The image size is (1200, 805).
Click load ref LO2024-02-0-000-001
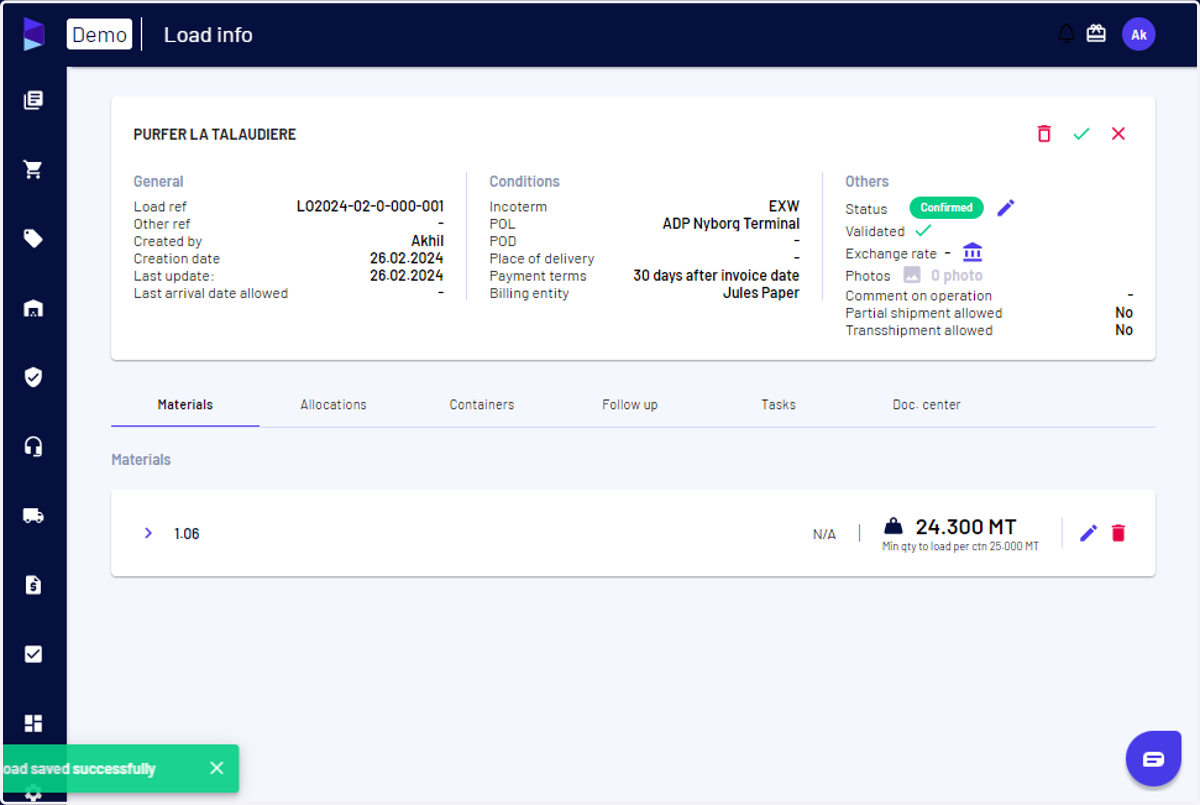point(370,207)
